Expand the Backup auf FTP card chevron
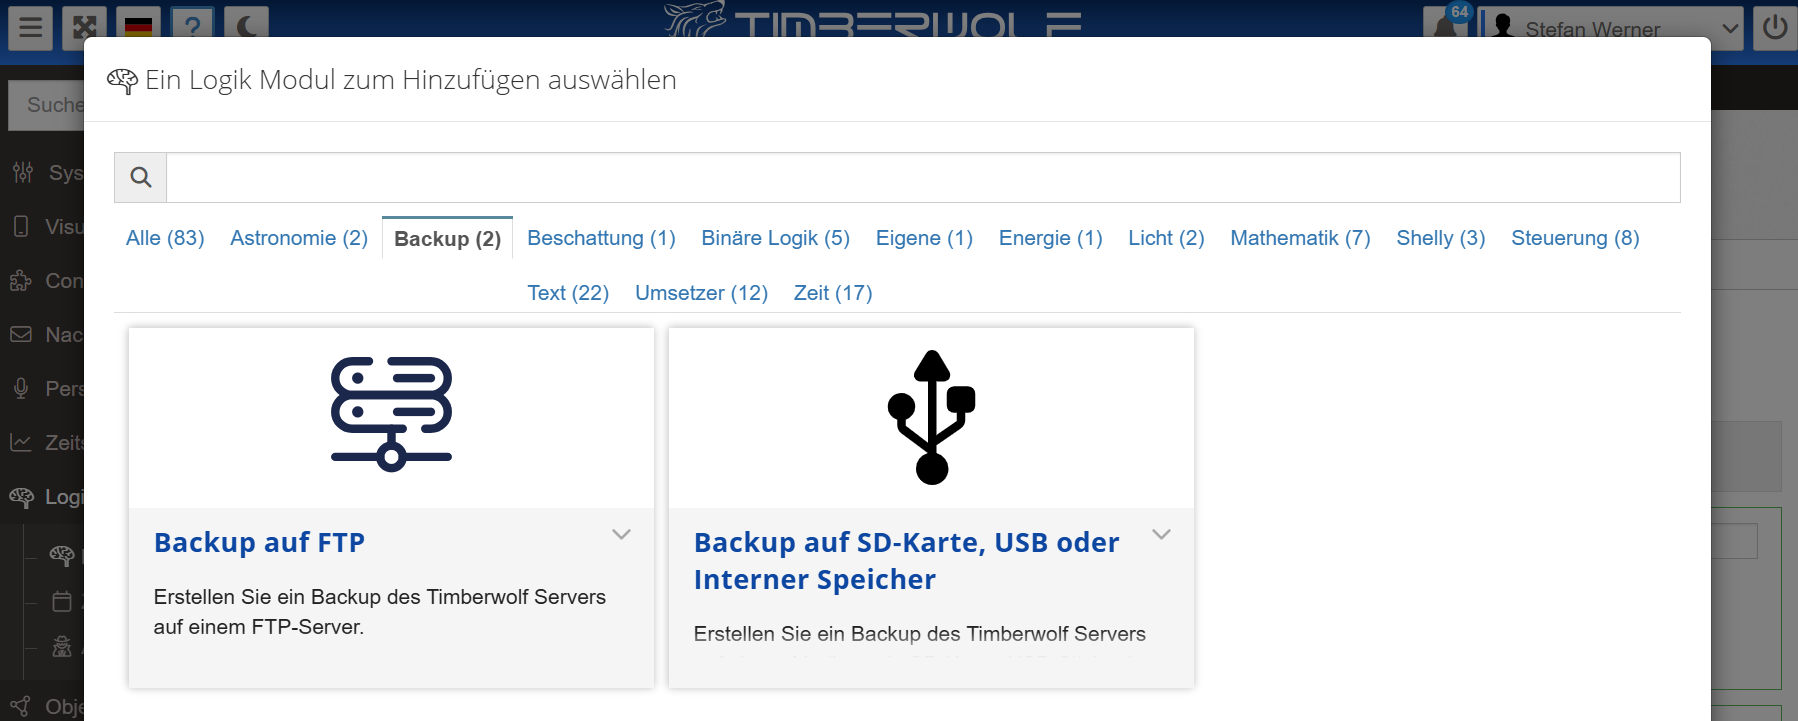 [621, 534]
